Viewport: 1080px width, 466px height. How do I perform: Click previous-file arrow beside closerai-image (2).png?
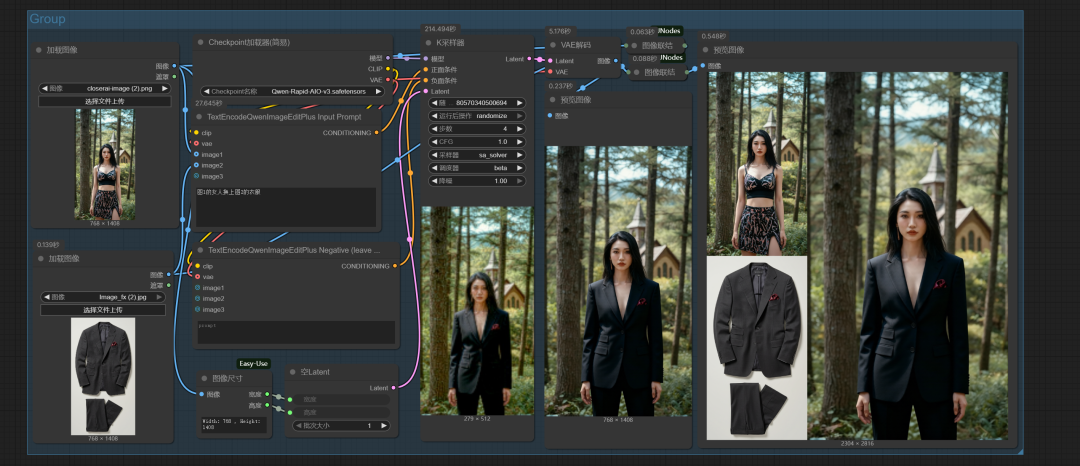point(45,89)
